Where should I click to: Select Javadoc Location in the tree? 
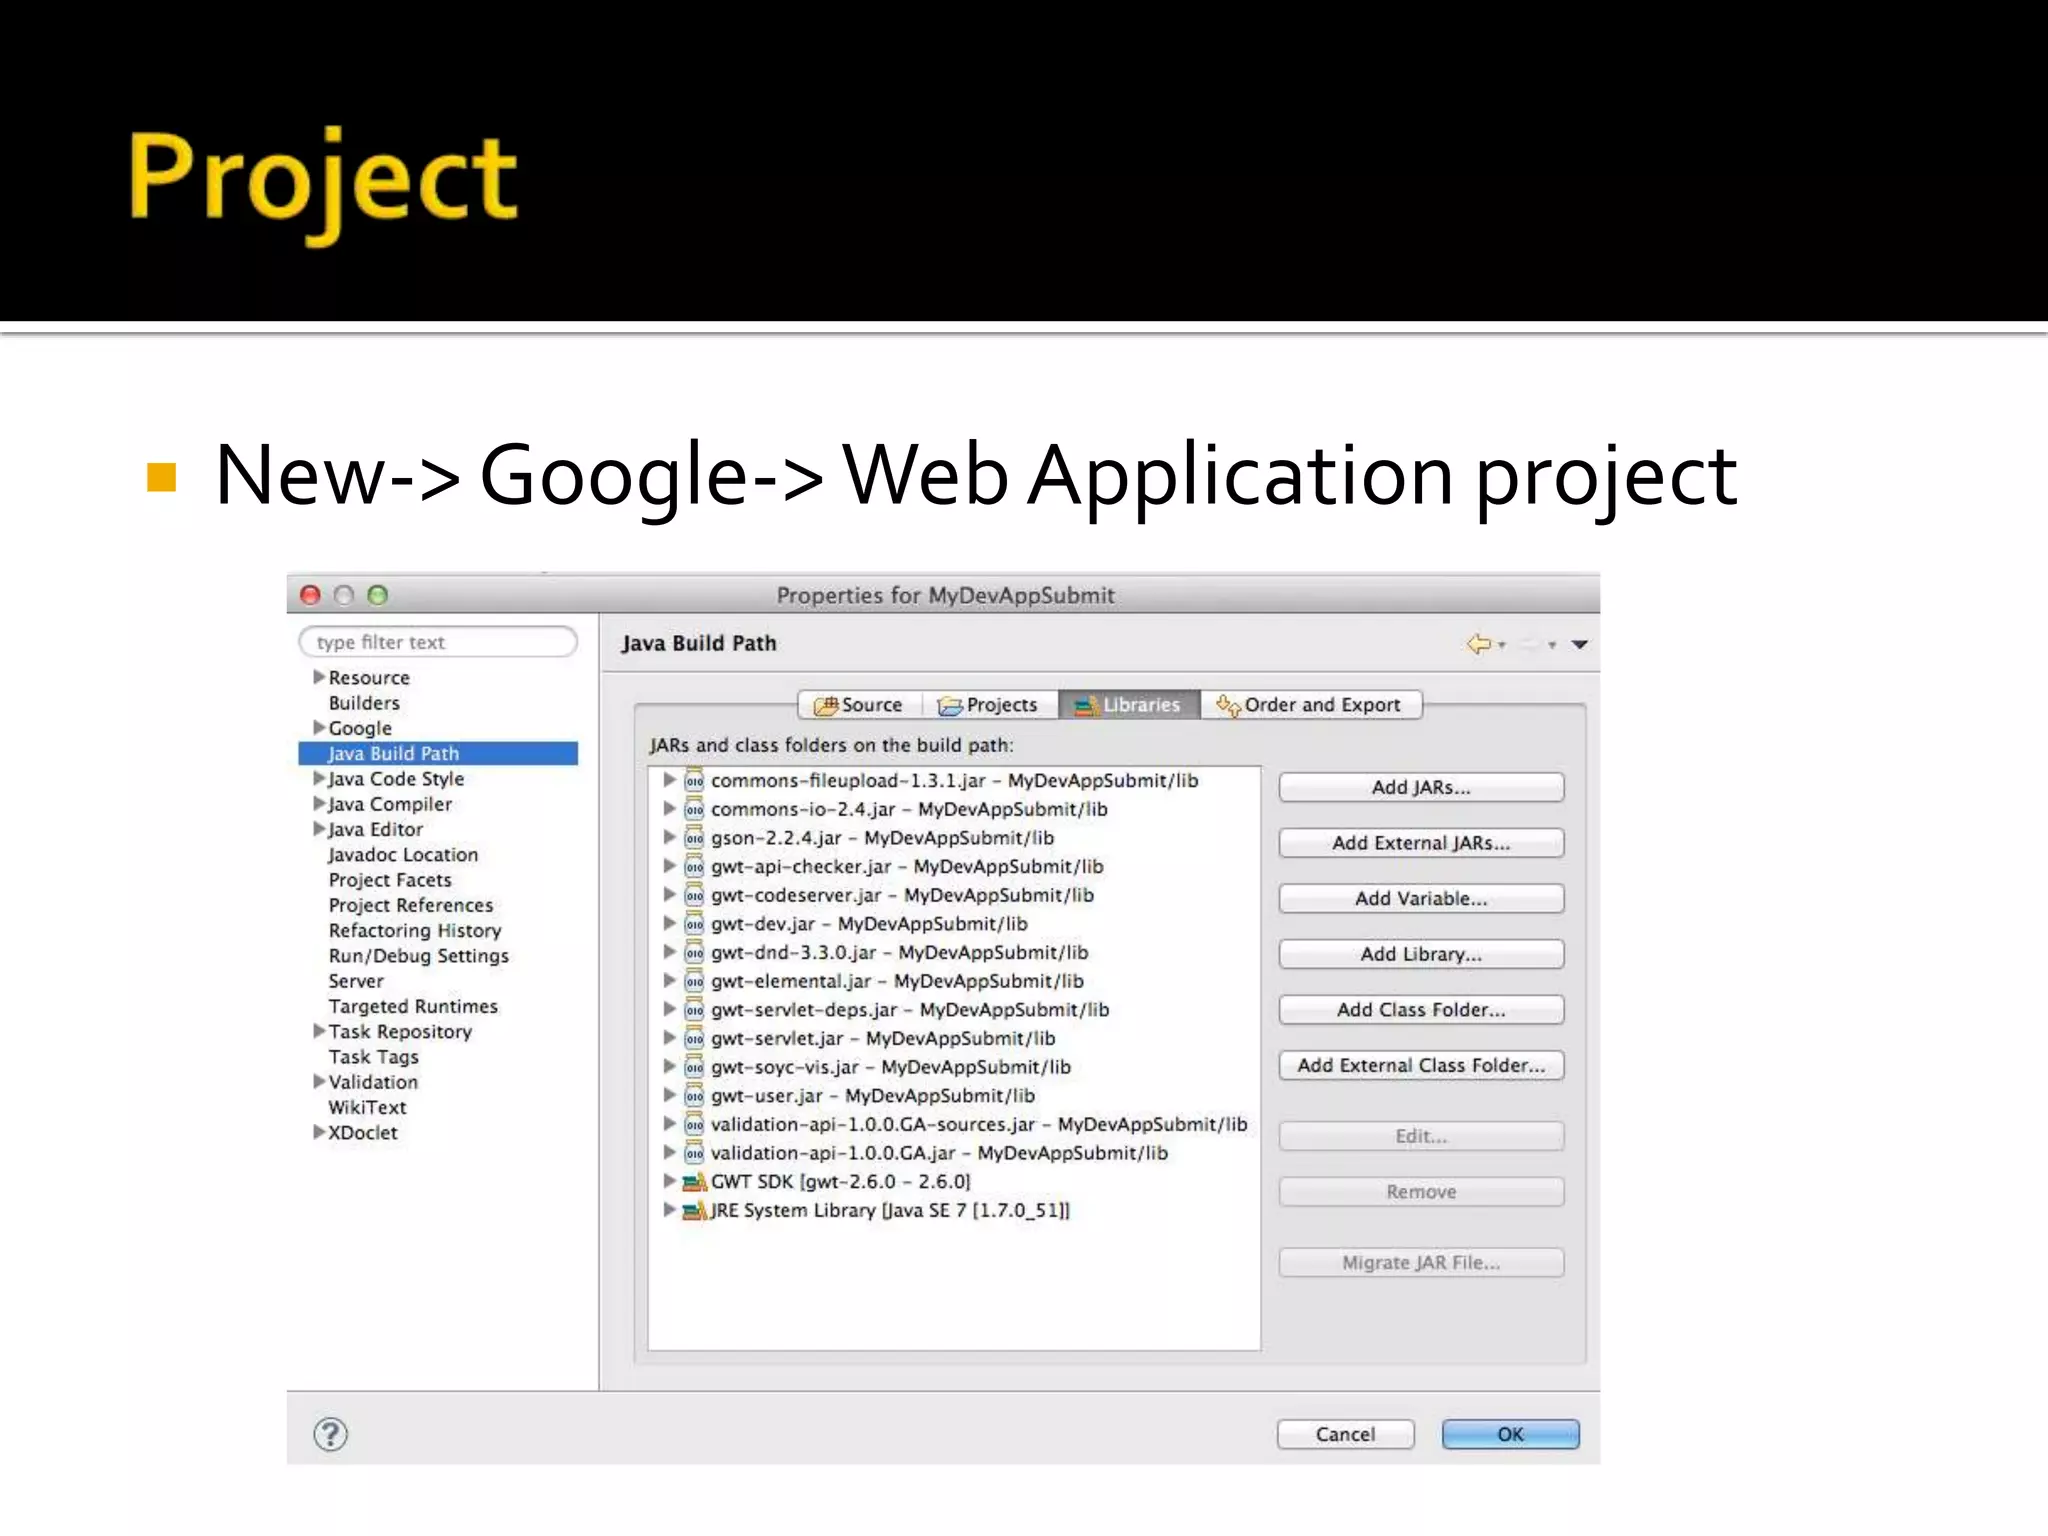click(x=403, y=855)
